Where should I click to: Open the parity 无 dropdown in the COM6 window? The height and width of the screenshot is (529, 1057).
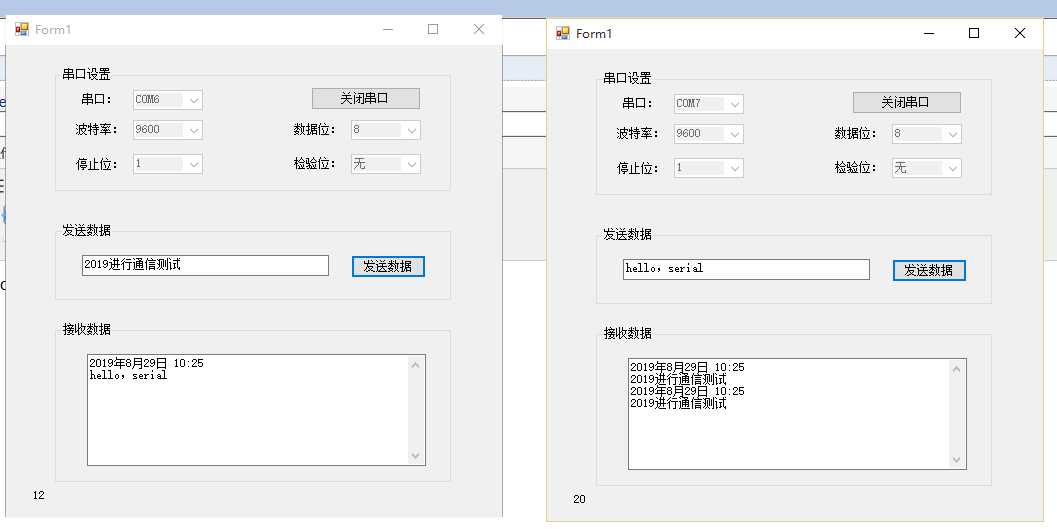coord(386,164)
